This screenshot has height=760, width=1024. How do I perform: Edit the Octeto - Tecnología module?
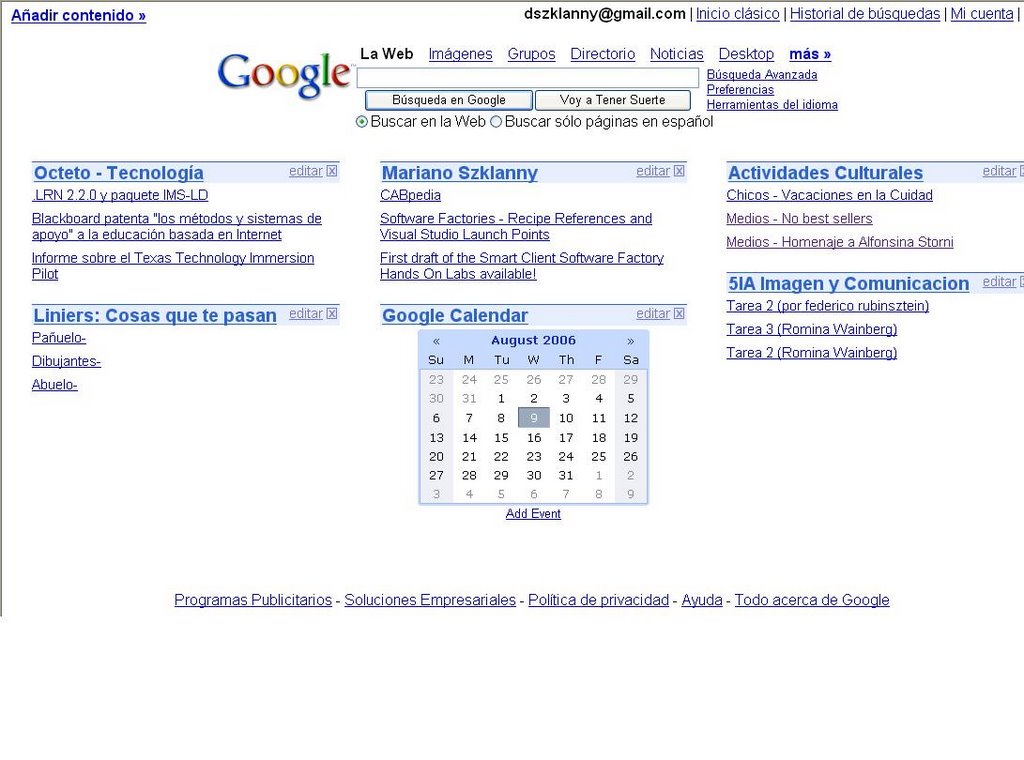[x=306, y=171]
